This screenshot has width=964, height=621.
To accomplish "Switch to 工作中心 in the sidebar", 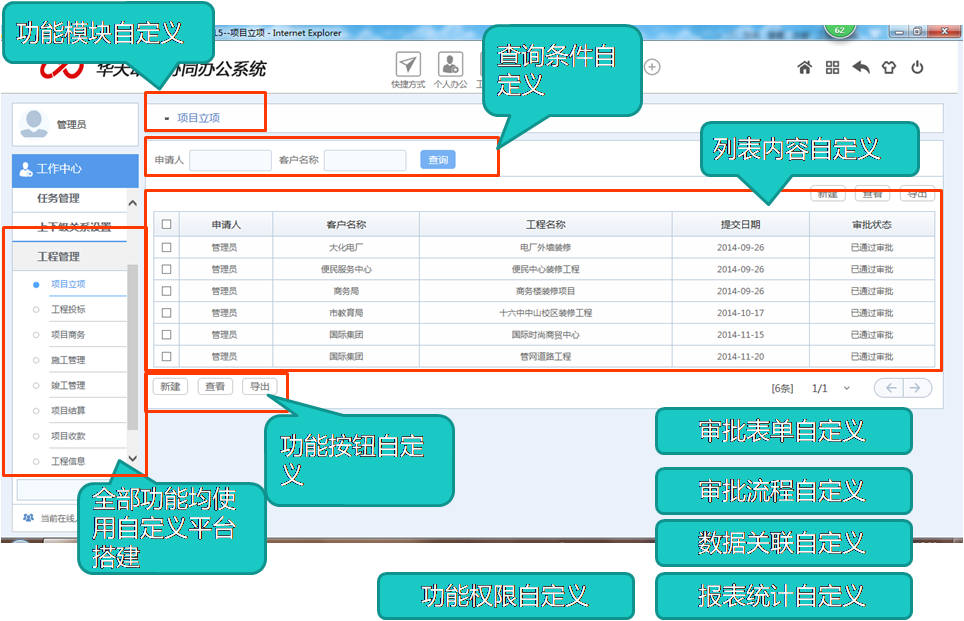I will pos(60,170).
